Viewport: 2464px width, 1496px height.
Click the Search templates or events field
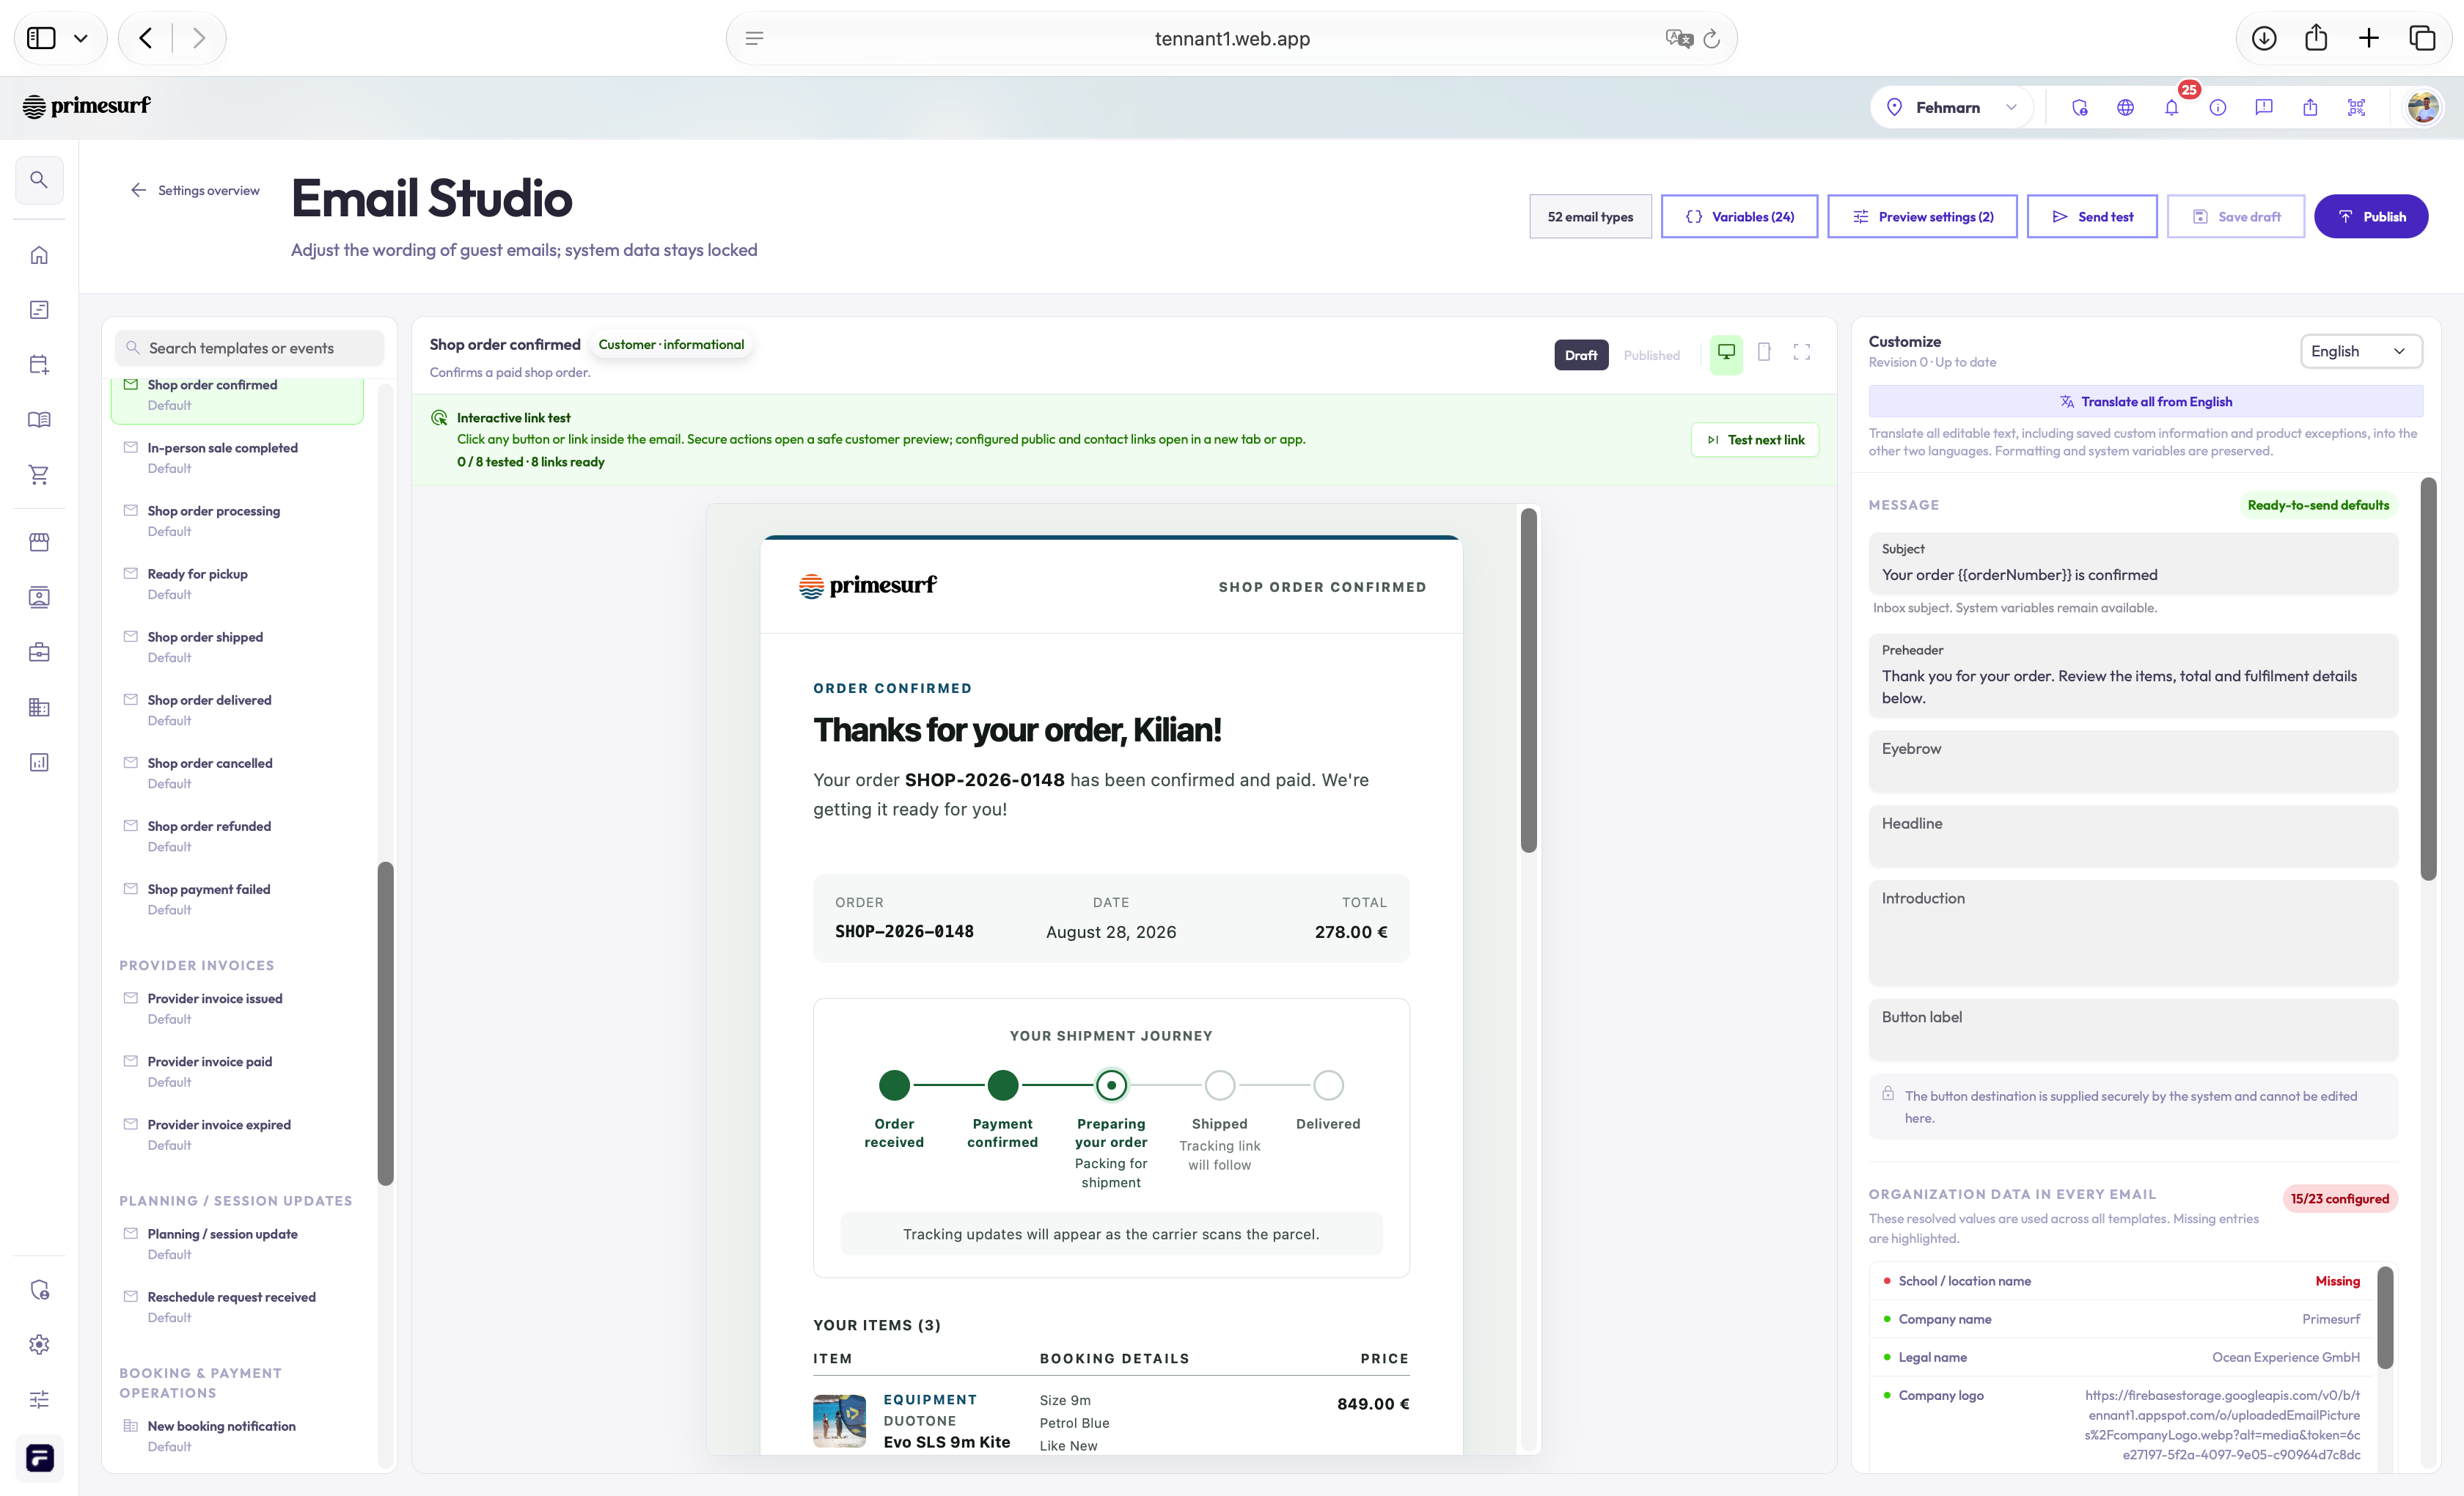pyautogui.click(x=249, y=348)
